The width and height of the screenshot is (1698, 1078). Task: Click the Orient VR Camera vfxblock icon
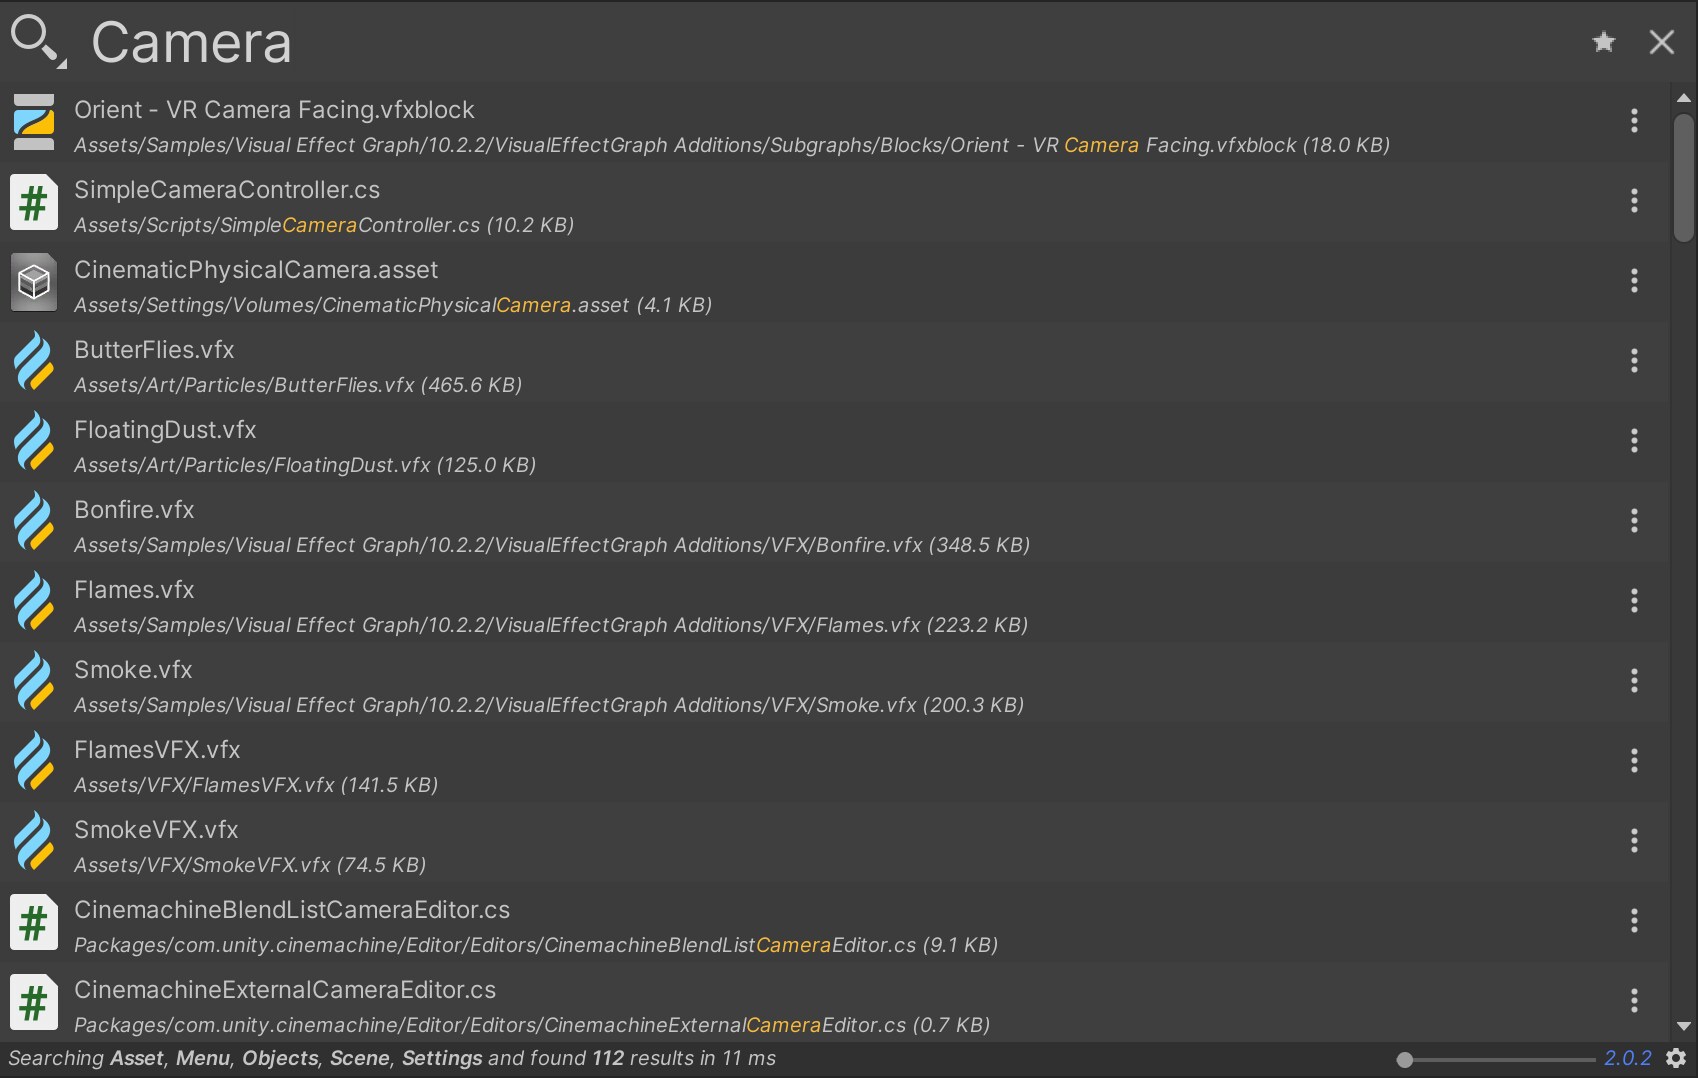[34, 123]
